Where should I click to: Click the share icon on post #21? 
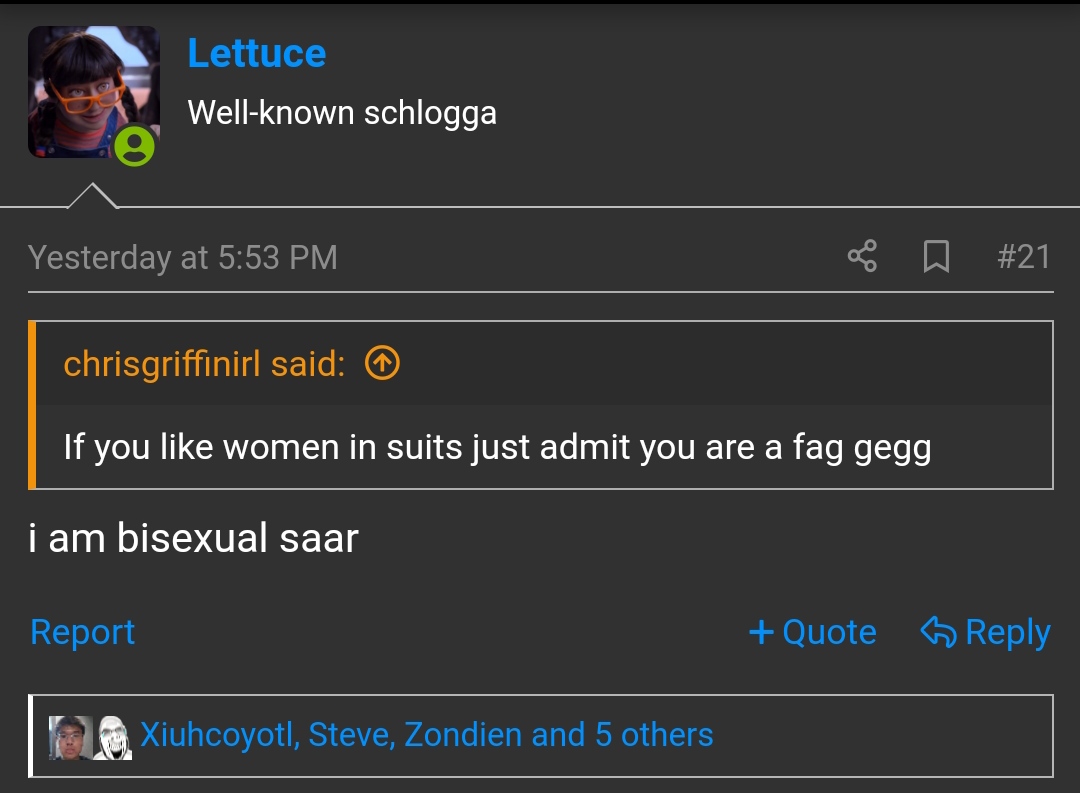point(862,256)
